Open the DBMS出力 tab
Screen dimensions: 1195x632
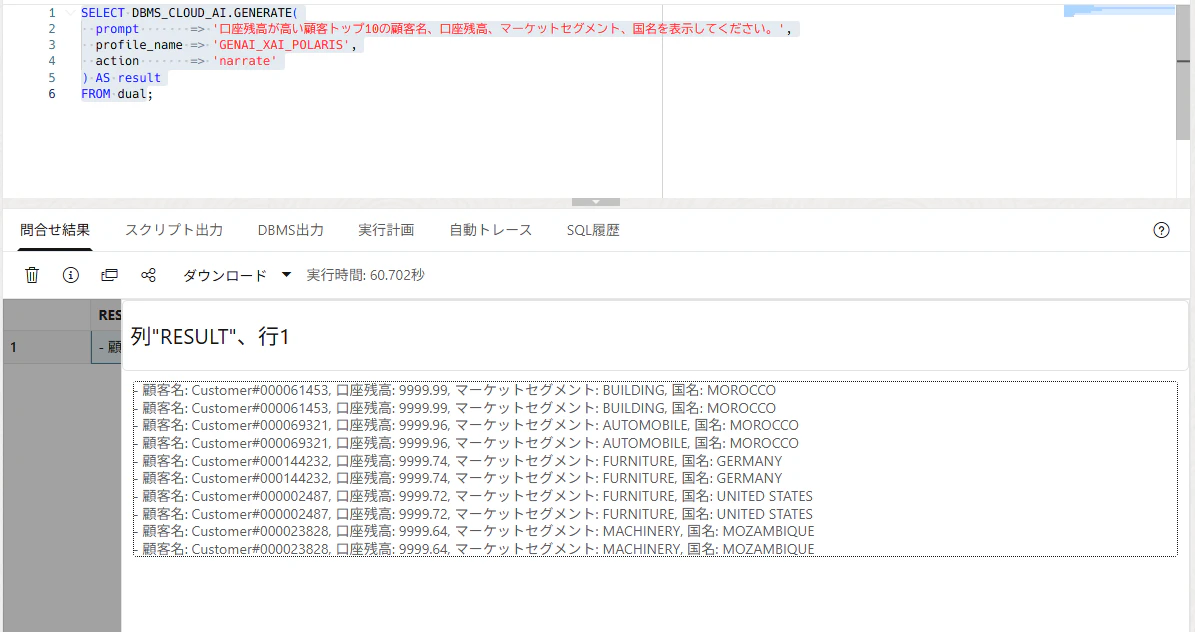click(290, 229)
